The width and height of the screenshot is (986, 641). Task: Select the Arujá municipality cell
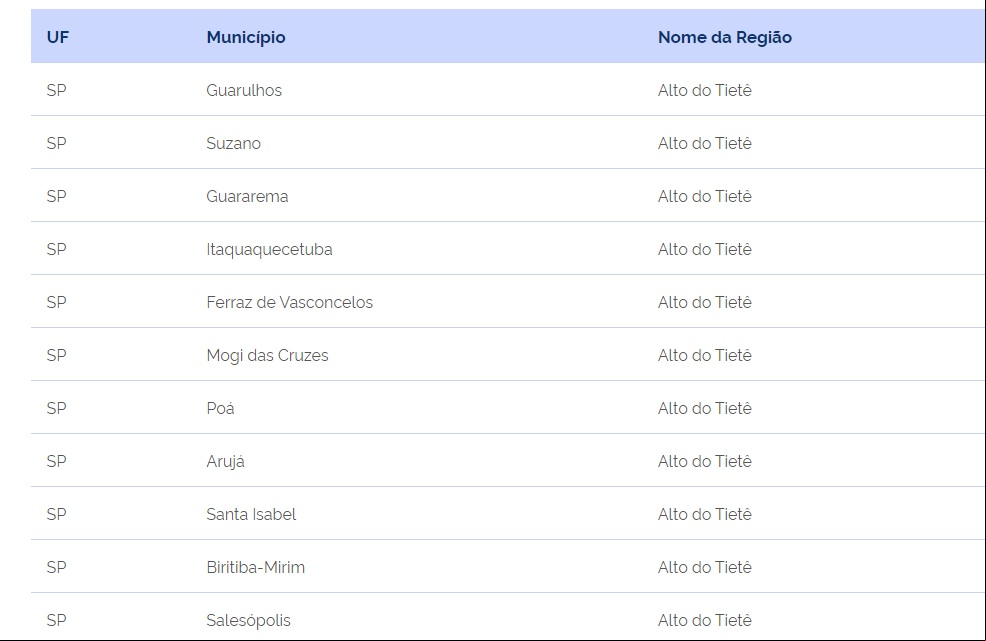pyautogui.click(x=225, y=462)
